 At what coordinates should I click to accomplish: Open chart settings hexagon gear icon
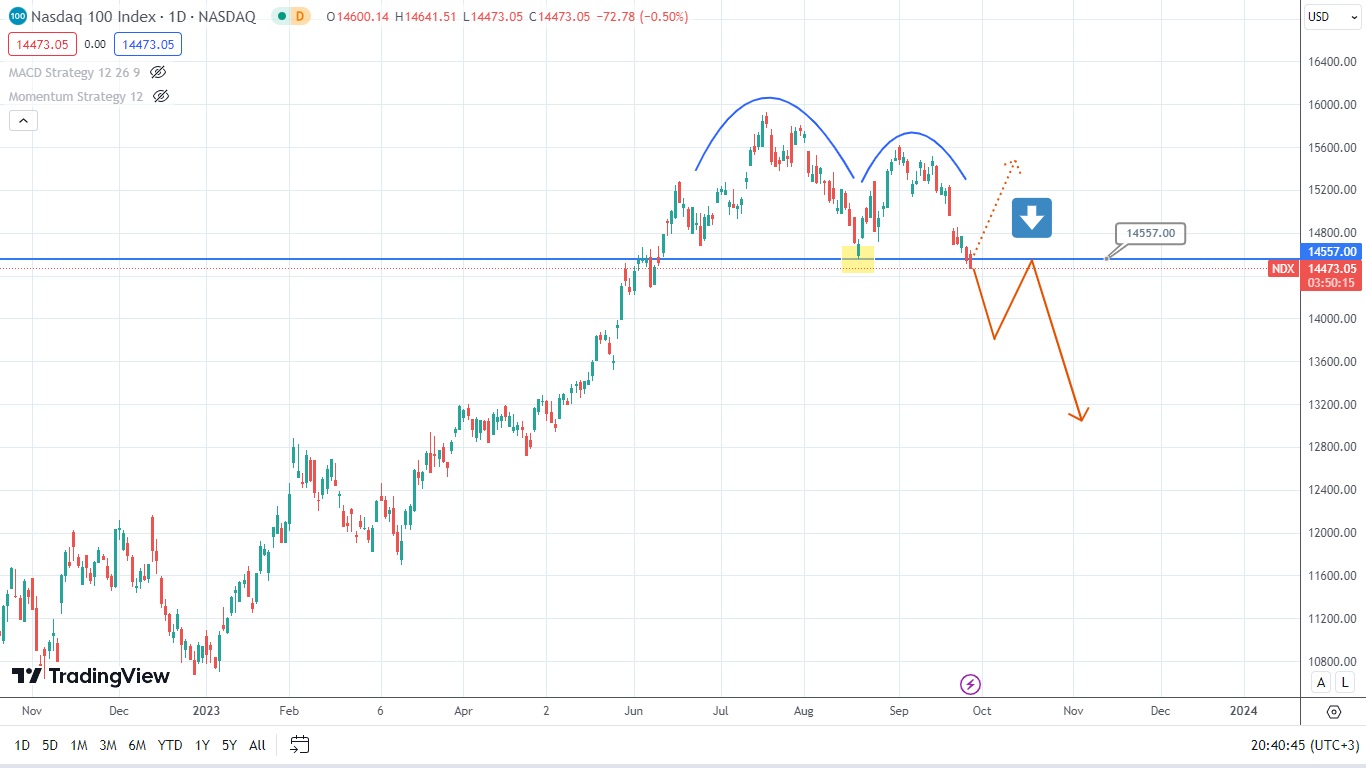click(x=1333, y=712)
